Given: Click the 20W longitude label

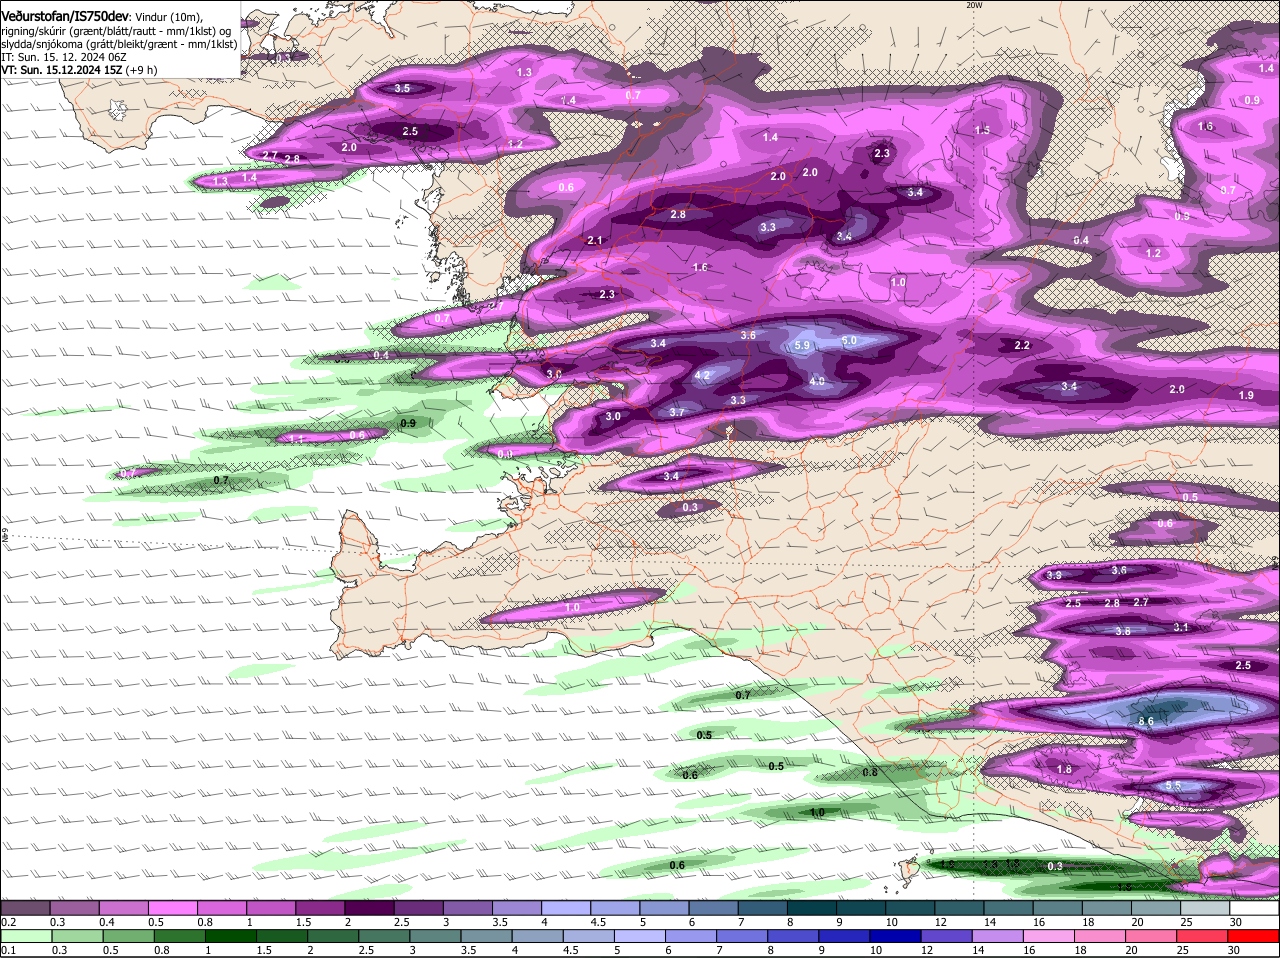Looking at the screenshot, I should coord(975,5).
